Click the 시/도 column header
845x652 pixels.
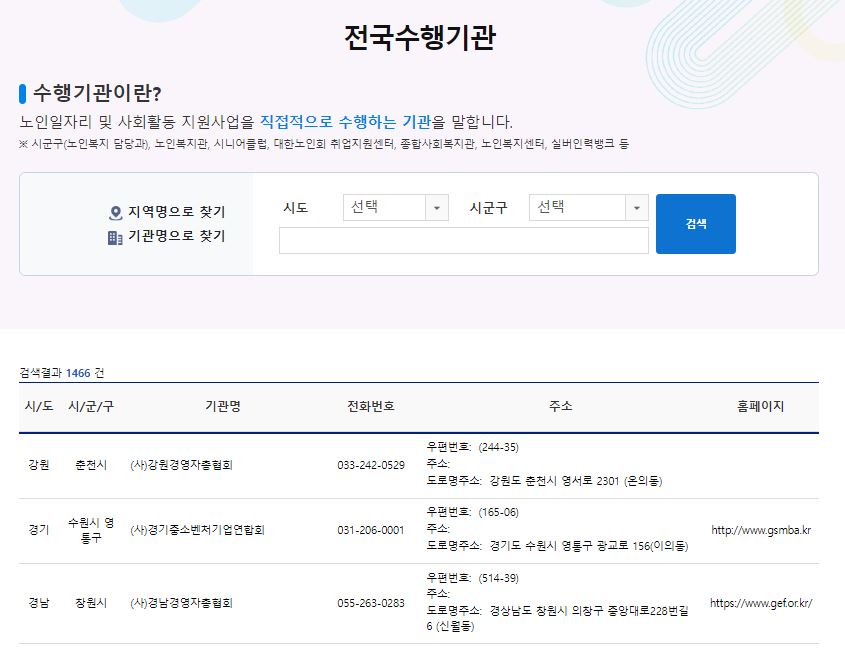point(39,406)
